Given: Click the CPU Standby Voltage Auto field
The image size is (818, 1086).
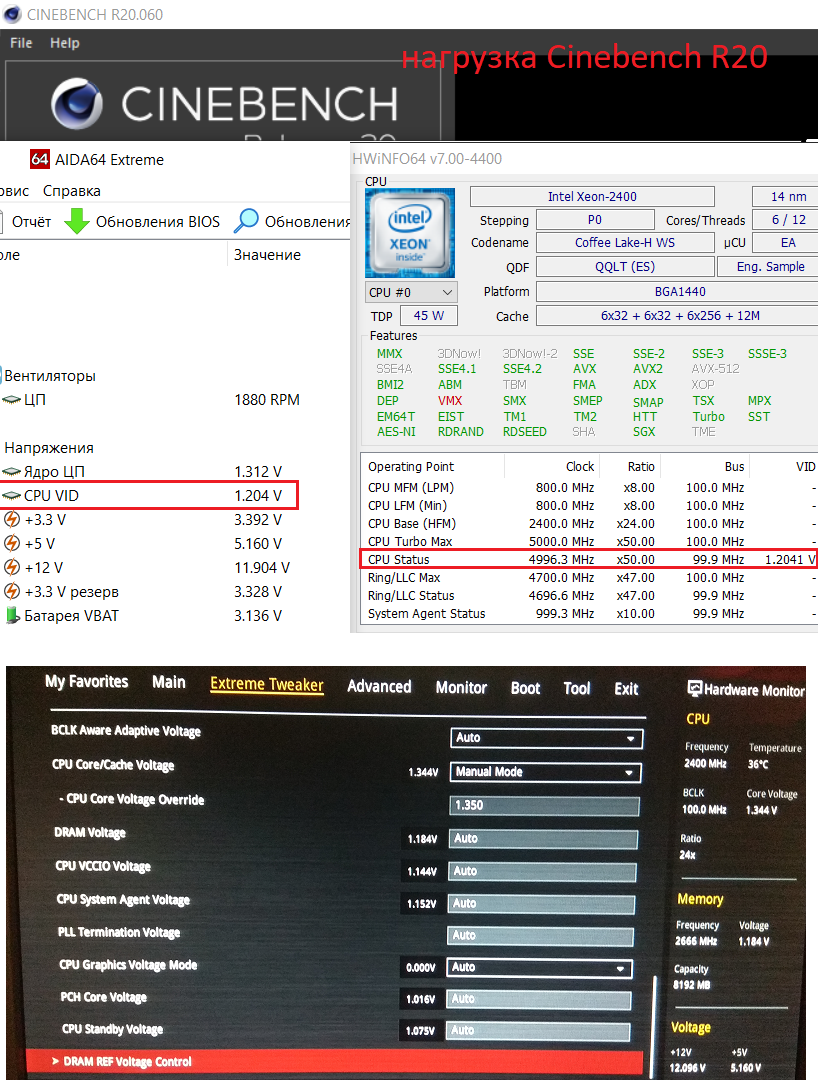Looking at the screenshot, I should [538, 1031].
